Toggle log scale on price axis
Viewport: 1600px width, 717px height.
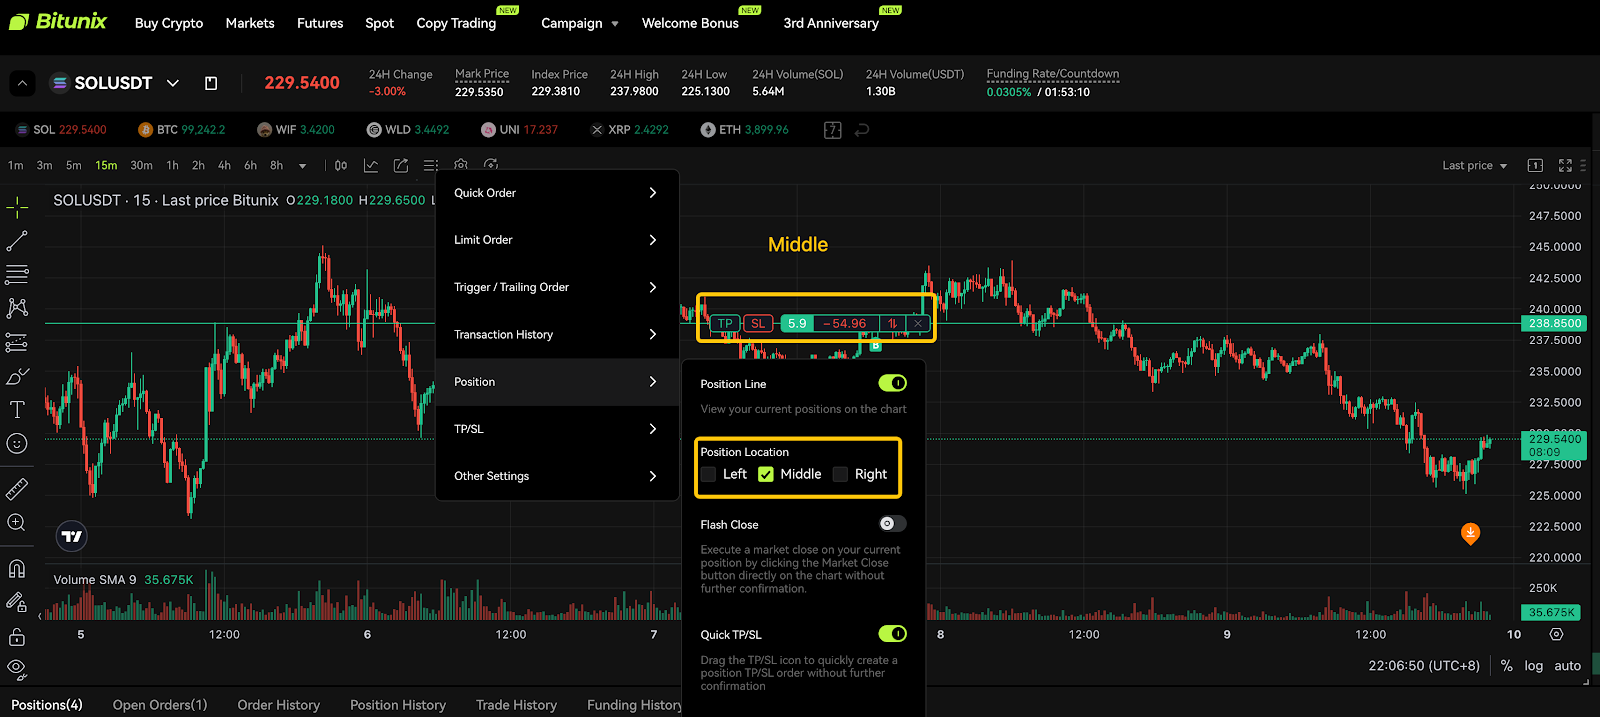[x=1533, y=665]
